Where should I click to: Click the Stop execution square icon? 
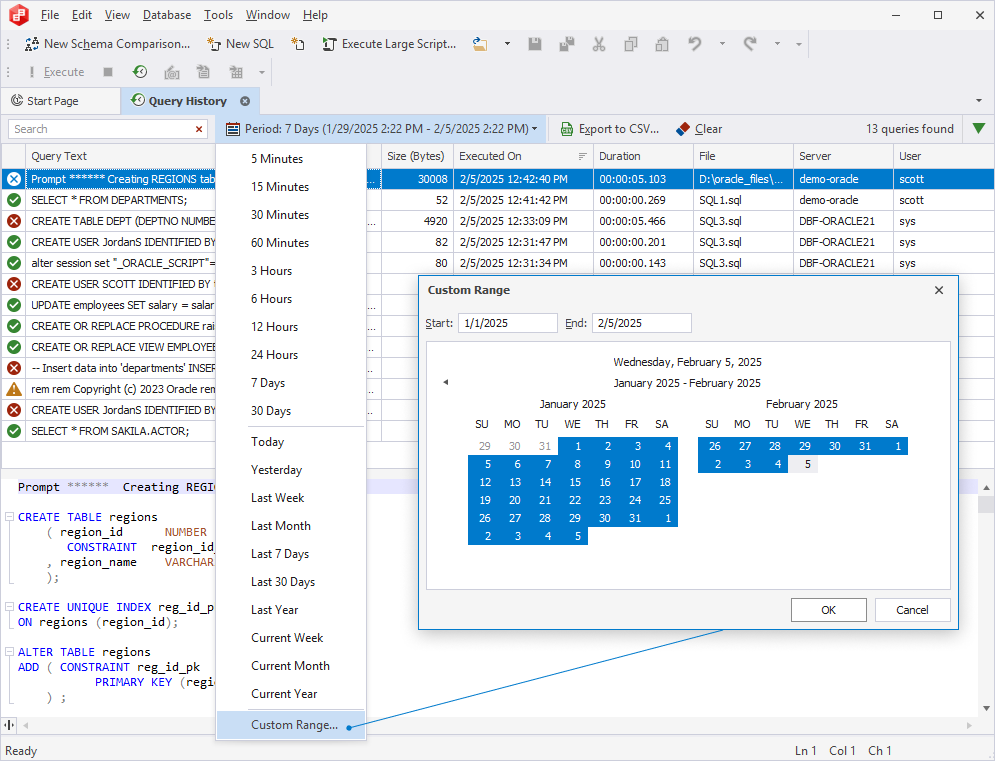108,72
